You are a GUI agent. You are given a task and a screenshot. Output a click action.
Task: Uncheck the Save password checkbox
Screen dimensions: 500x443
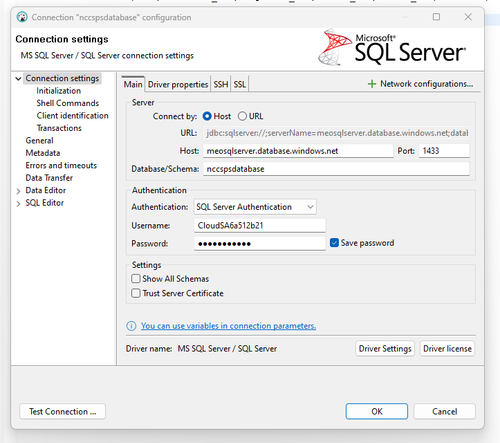click(x=334, y=243)
